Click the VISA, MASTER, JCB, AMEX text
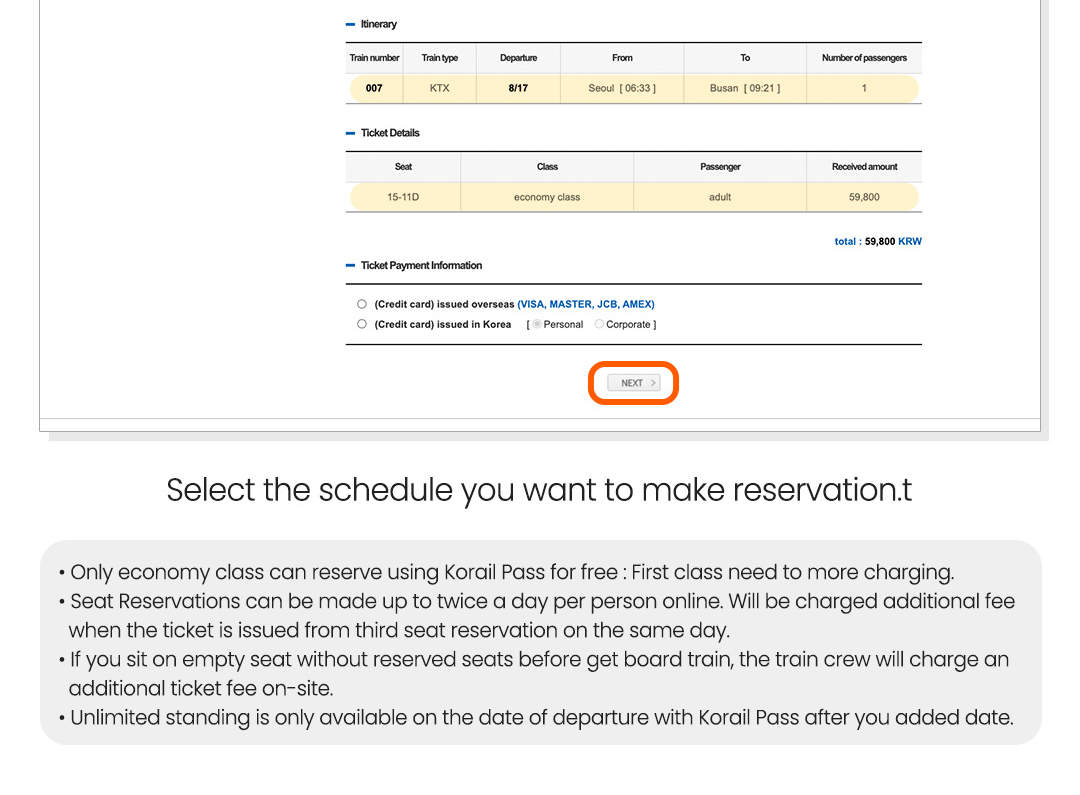1080x795 pixels. coord(585,304)
